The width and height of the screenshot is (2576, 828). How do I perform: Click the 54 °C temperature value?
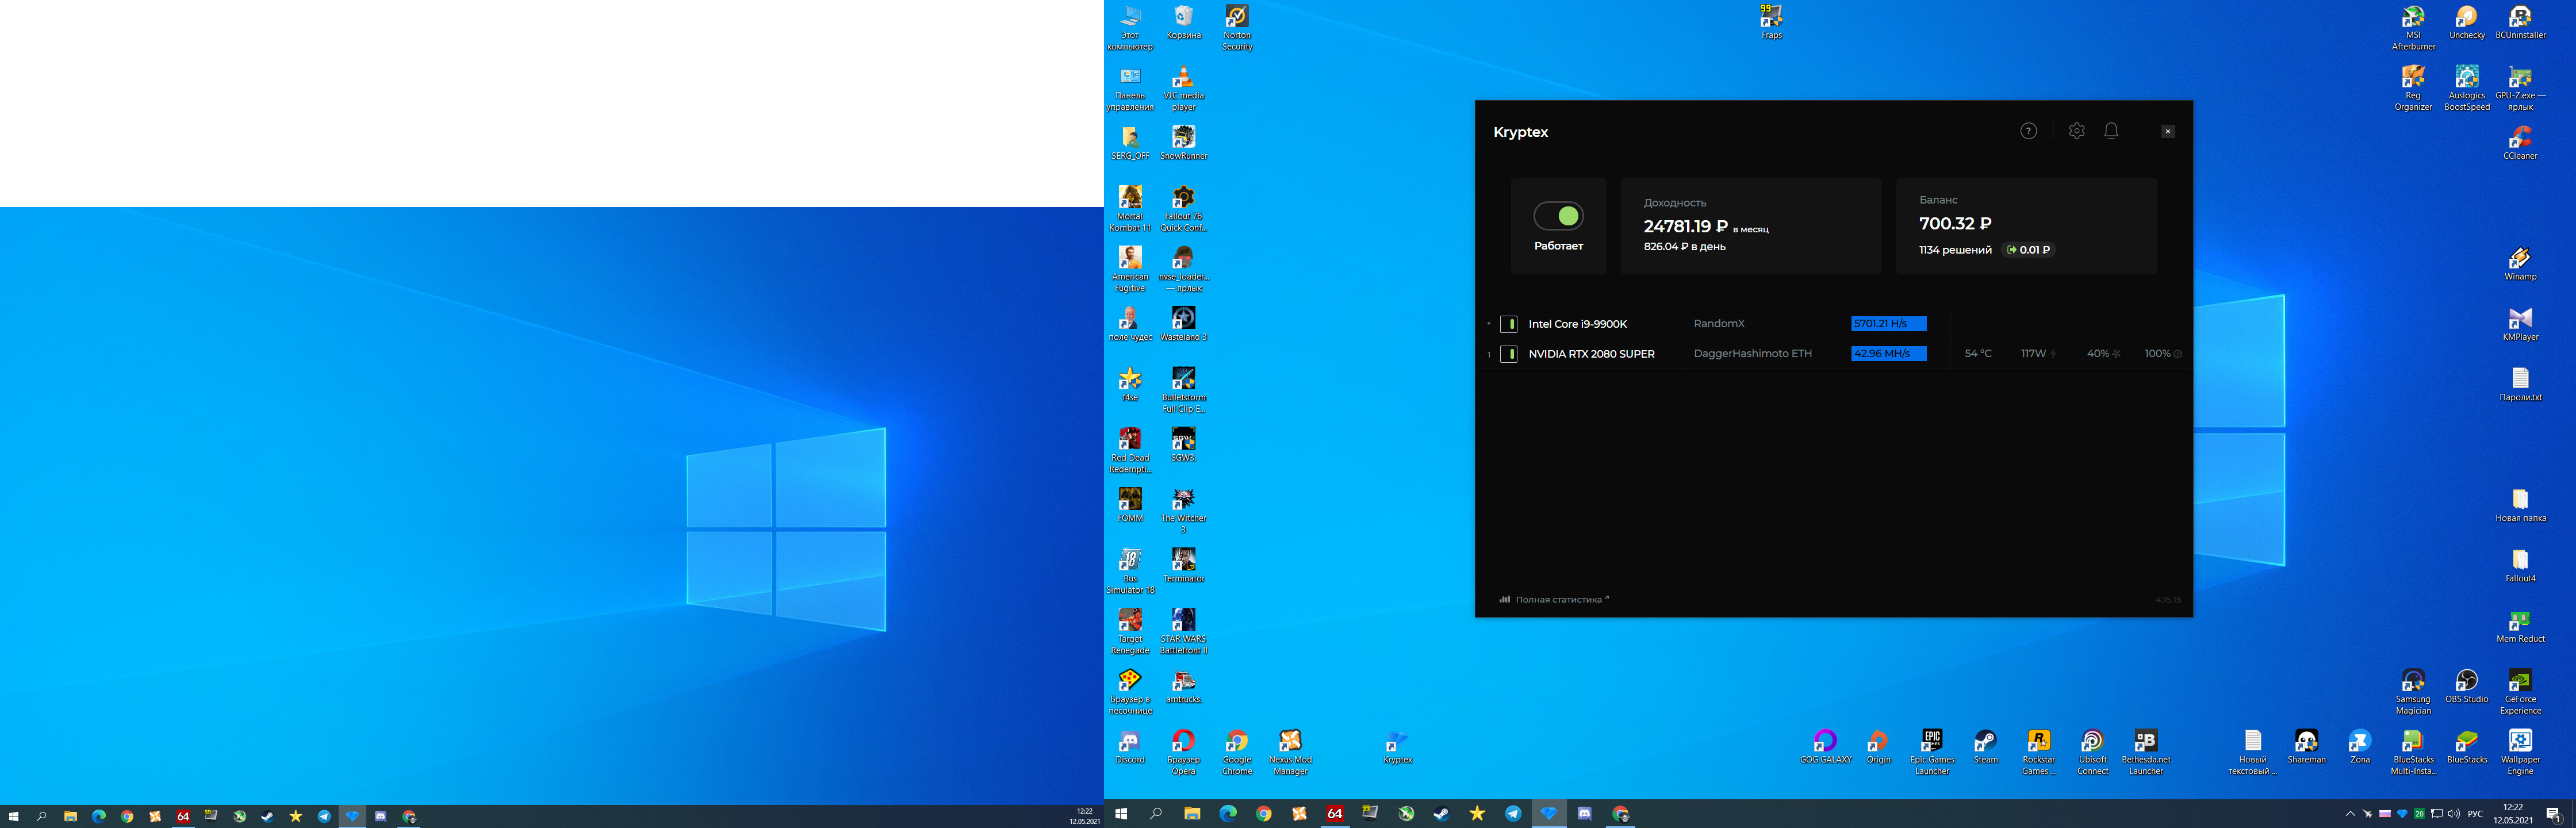click(1977, 354)
